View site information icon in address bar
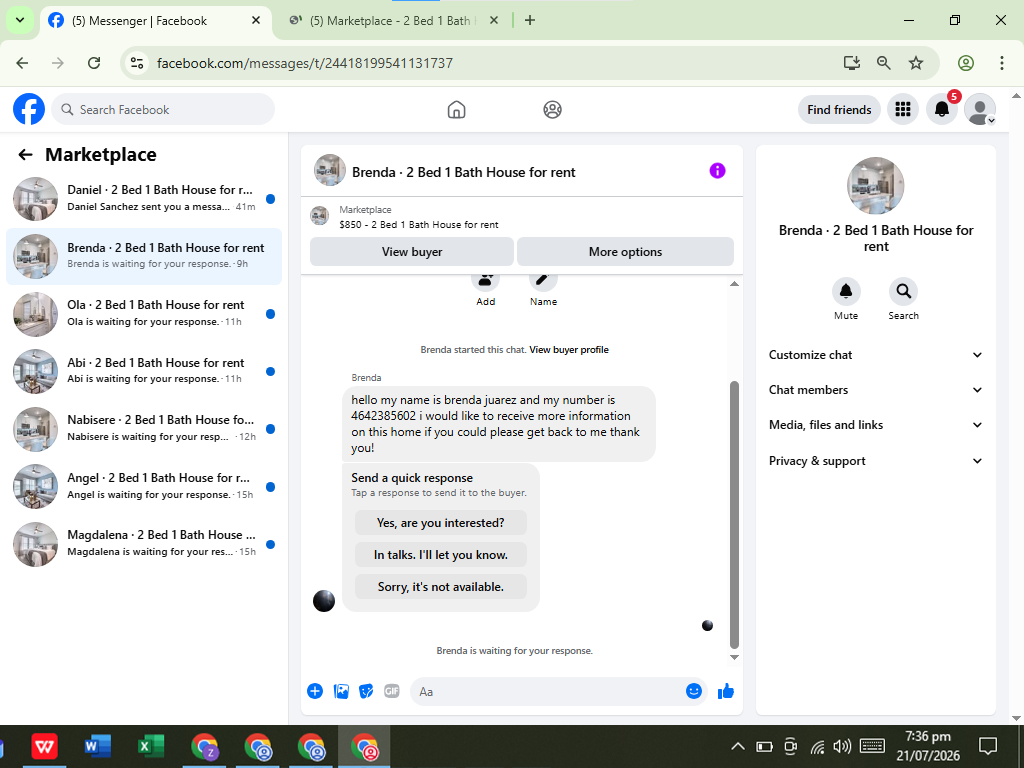The height and width of the screenshot is (768, 1024). [x=136, y=63]
